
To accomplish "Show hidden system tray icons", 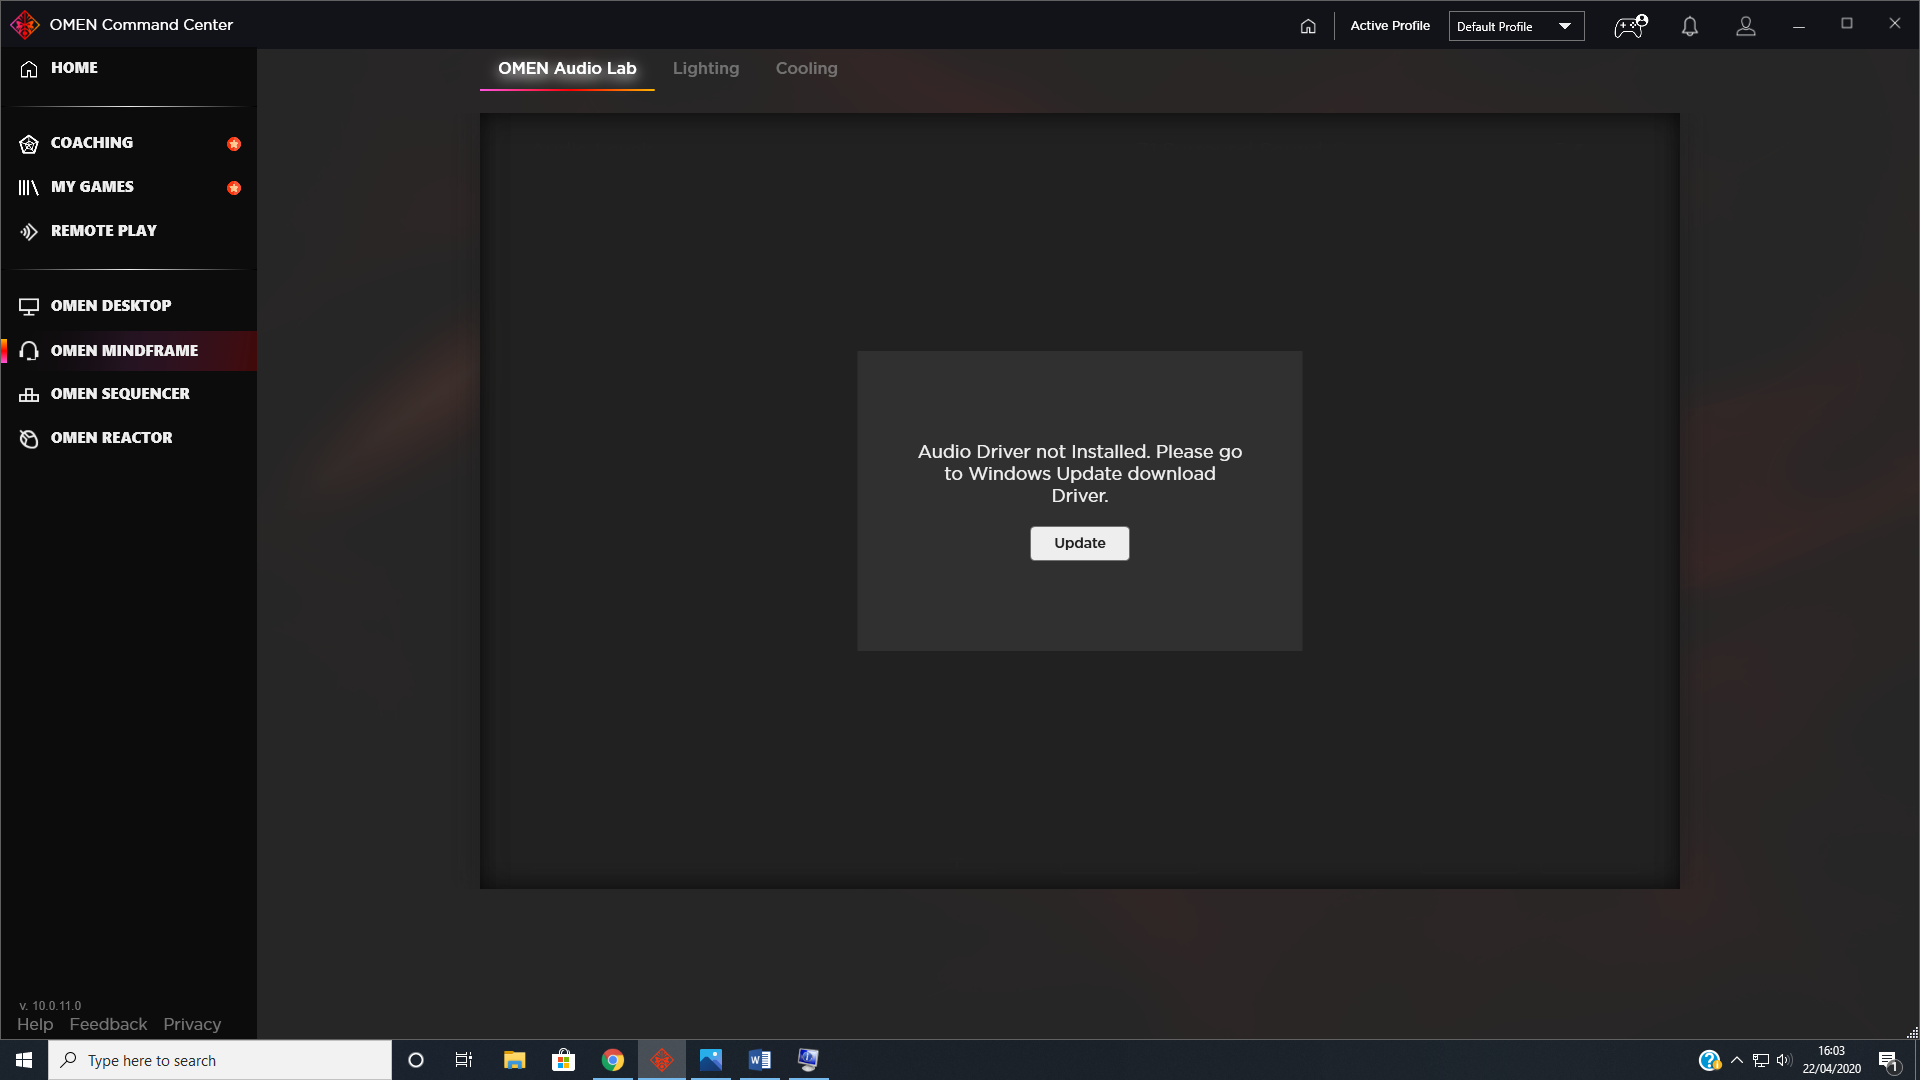I will tap(1737, 1060).
